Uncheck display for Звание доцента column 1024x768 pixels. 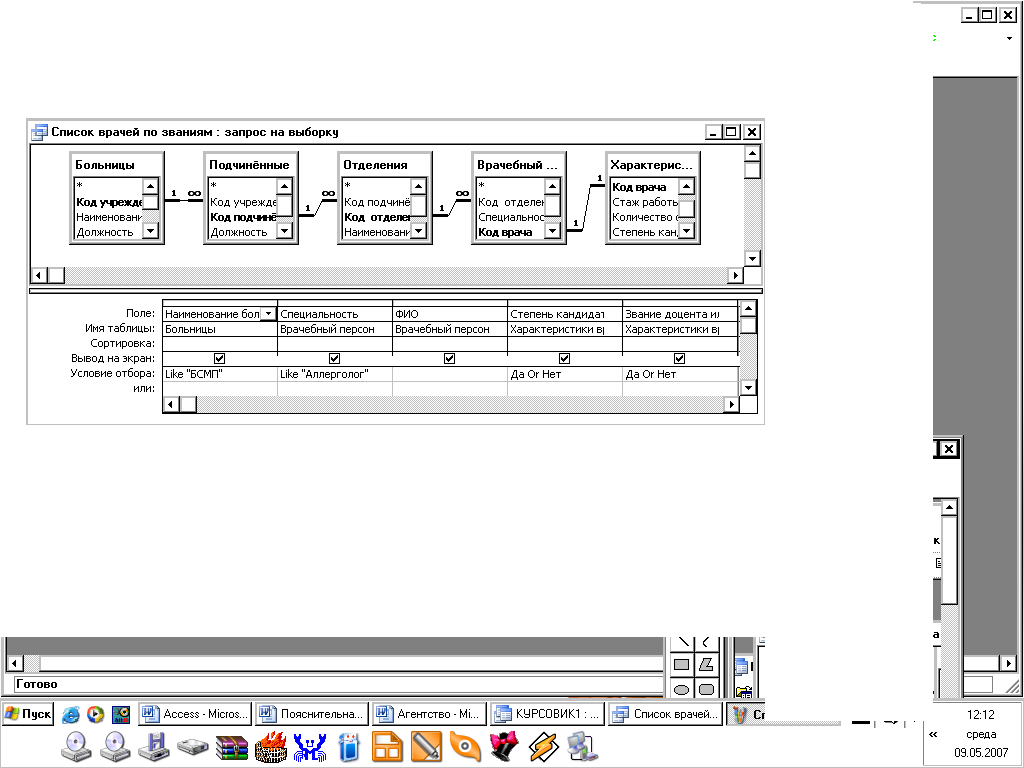point(679,359)
